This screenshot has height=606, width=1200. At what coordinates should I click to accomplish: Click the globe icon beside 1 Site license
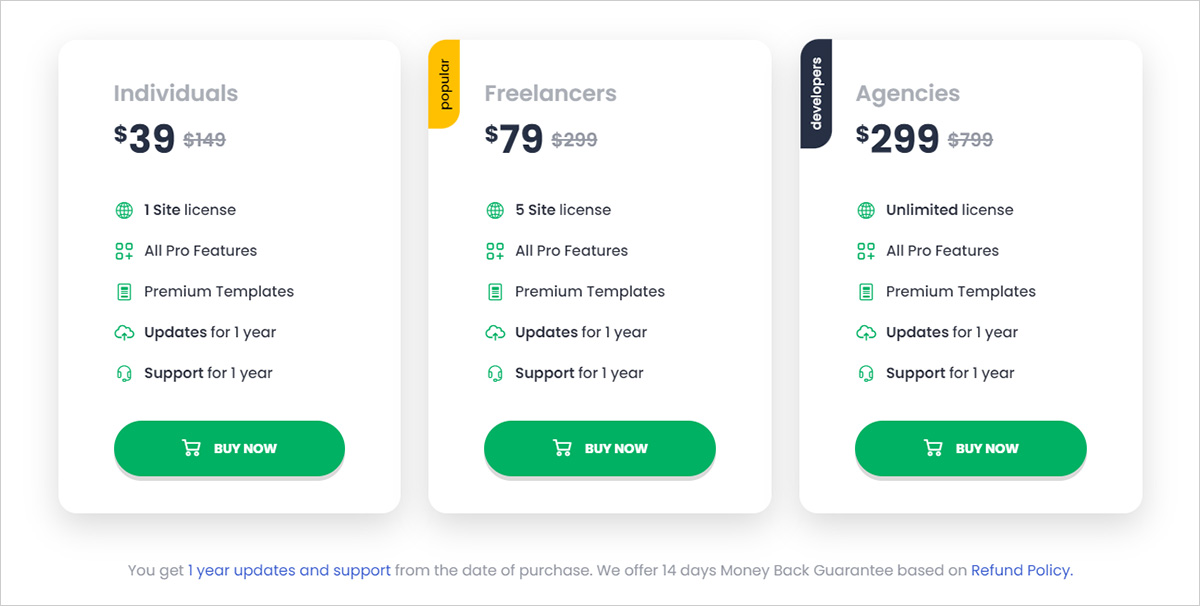pos(124,210)
